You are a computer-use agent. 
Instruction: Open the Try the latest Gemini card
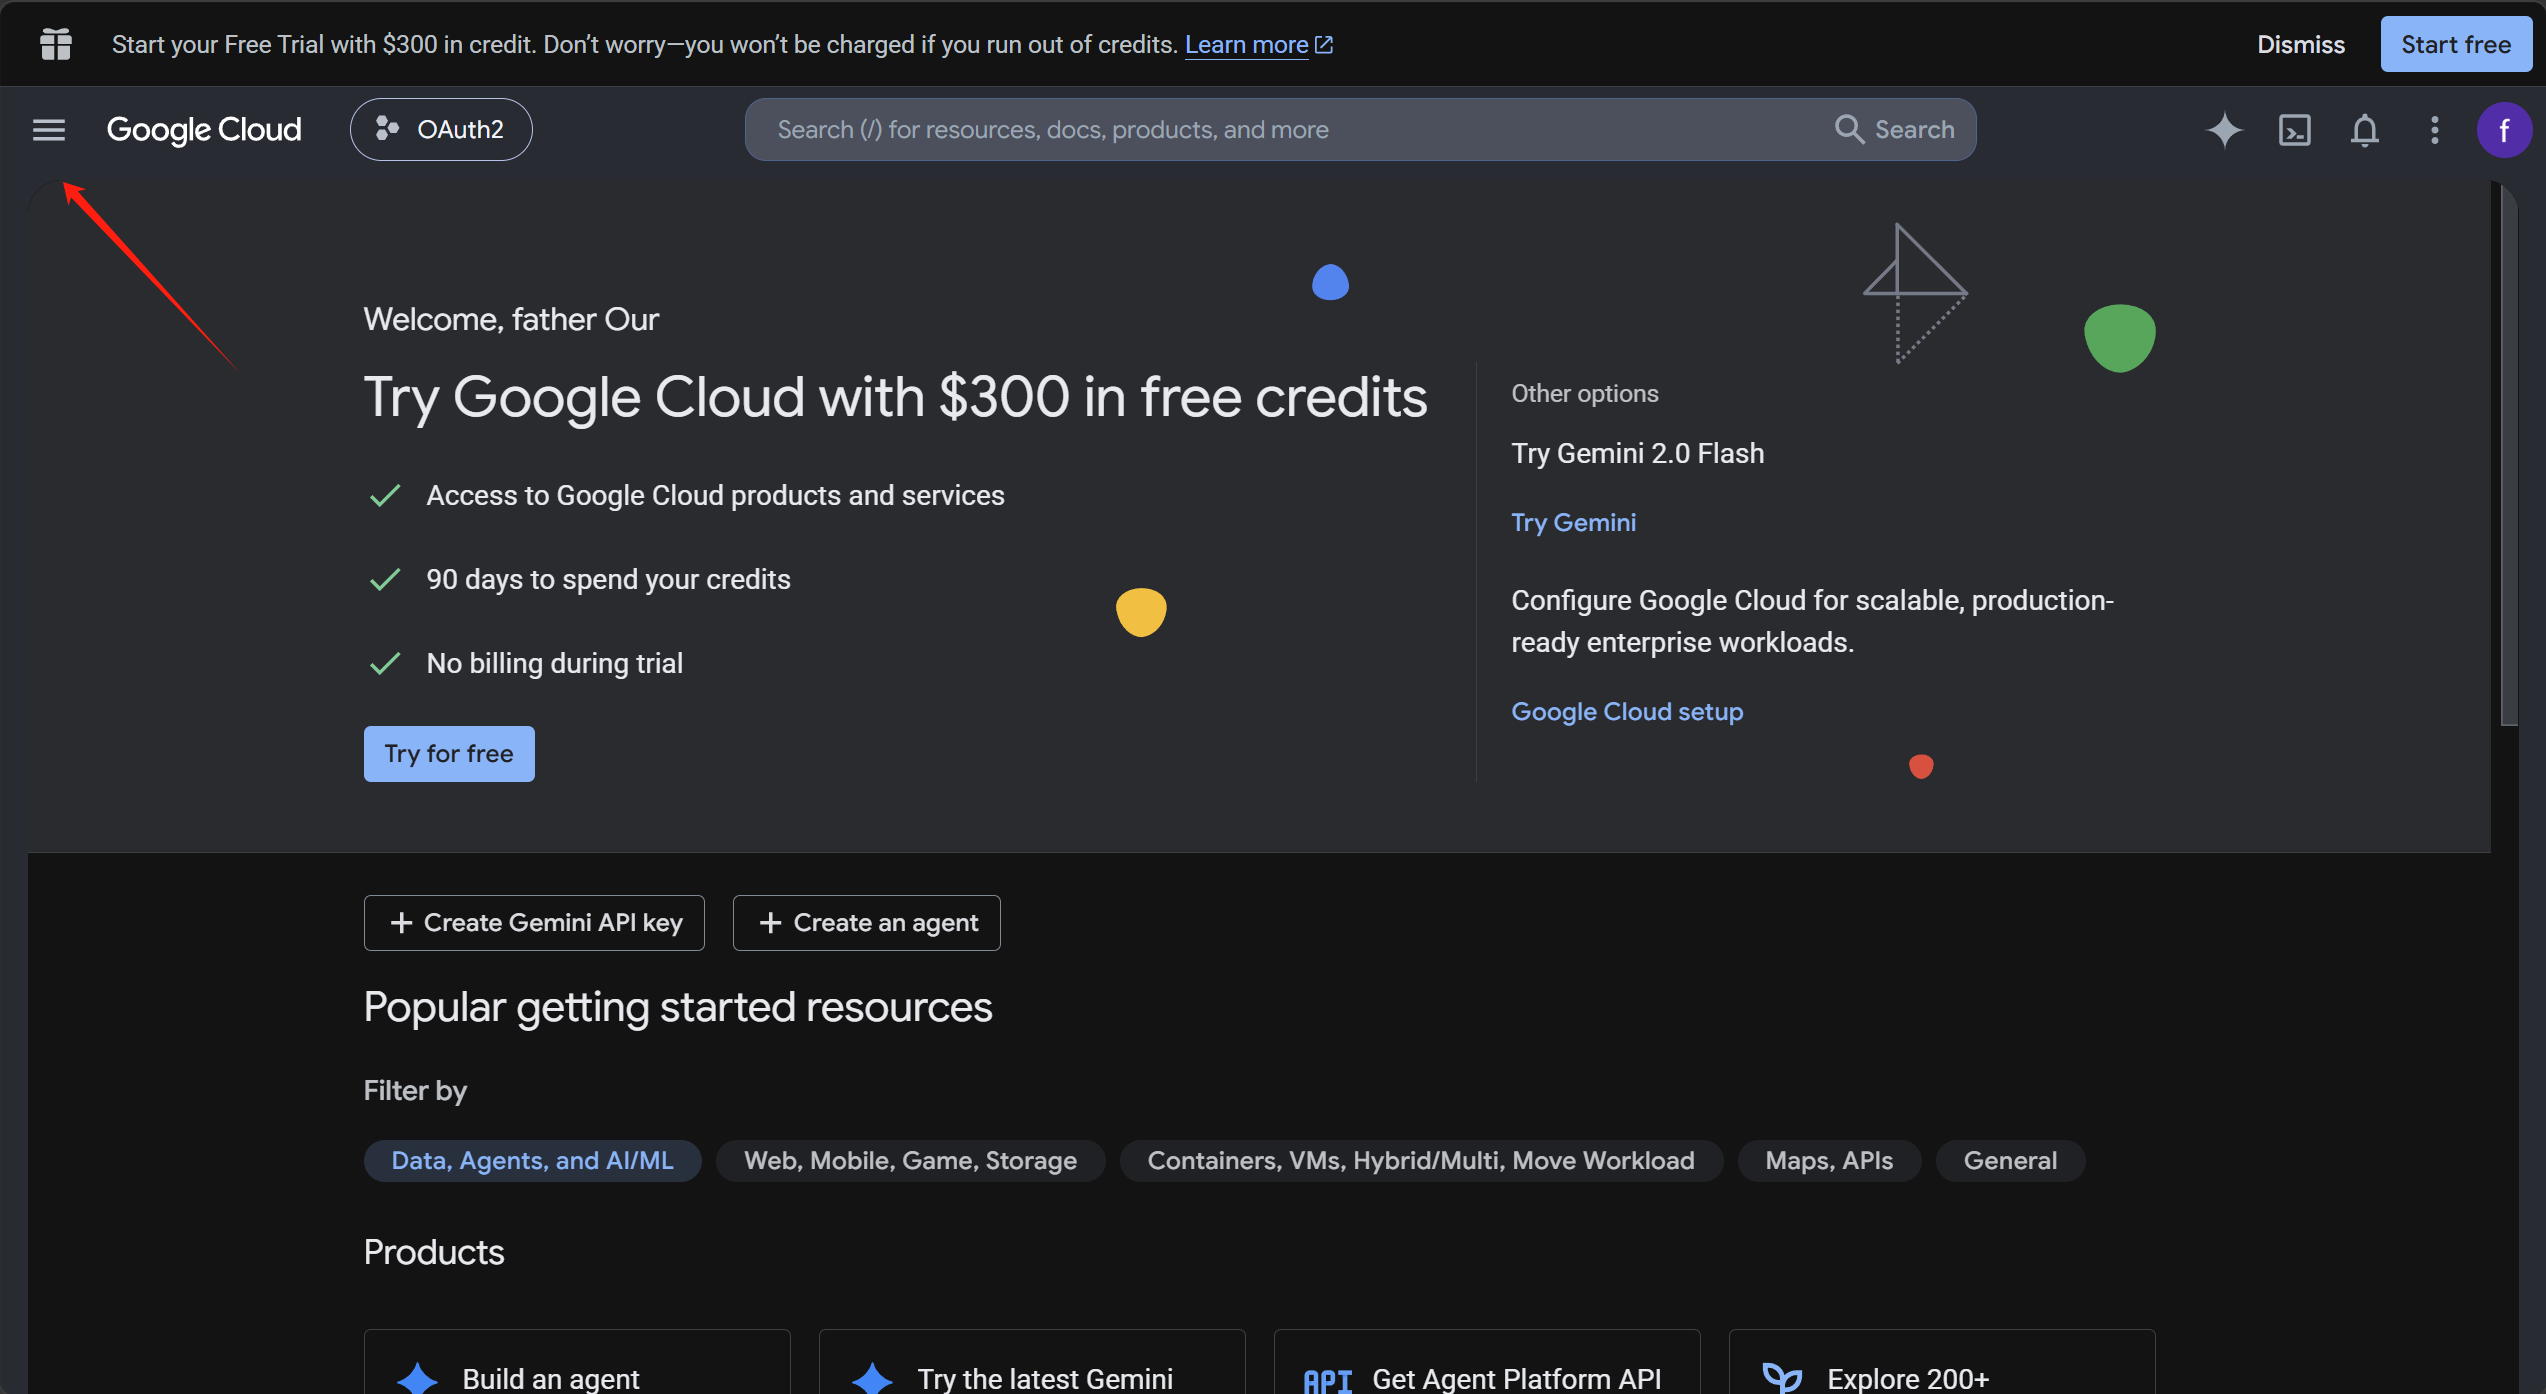pyautogui.click(x=1032, y=1363)
